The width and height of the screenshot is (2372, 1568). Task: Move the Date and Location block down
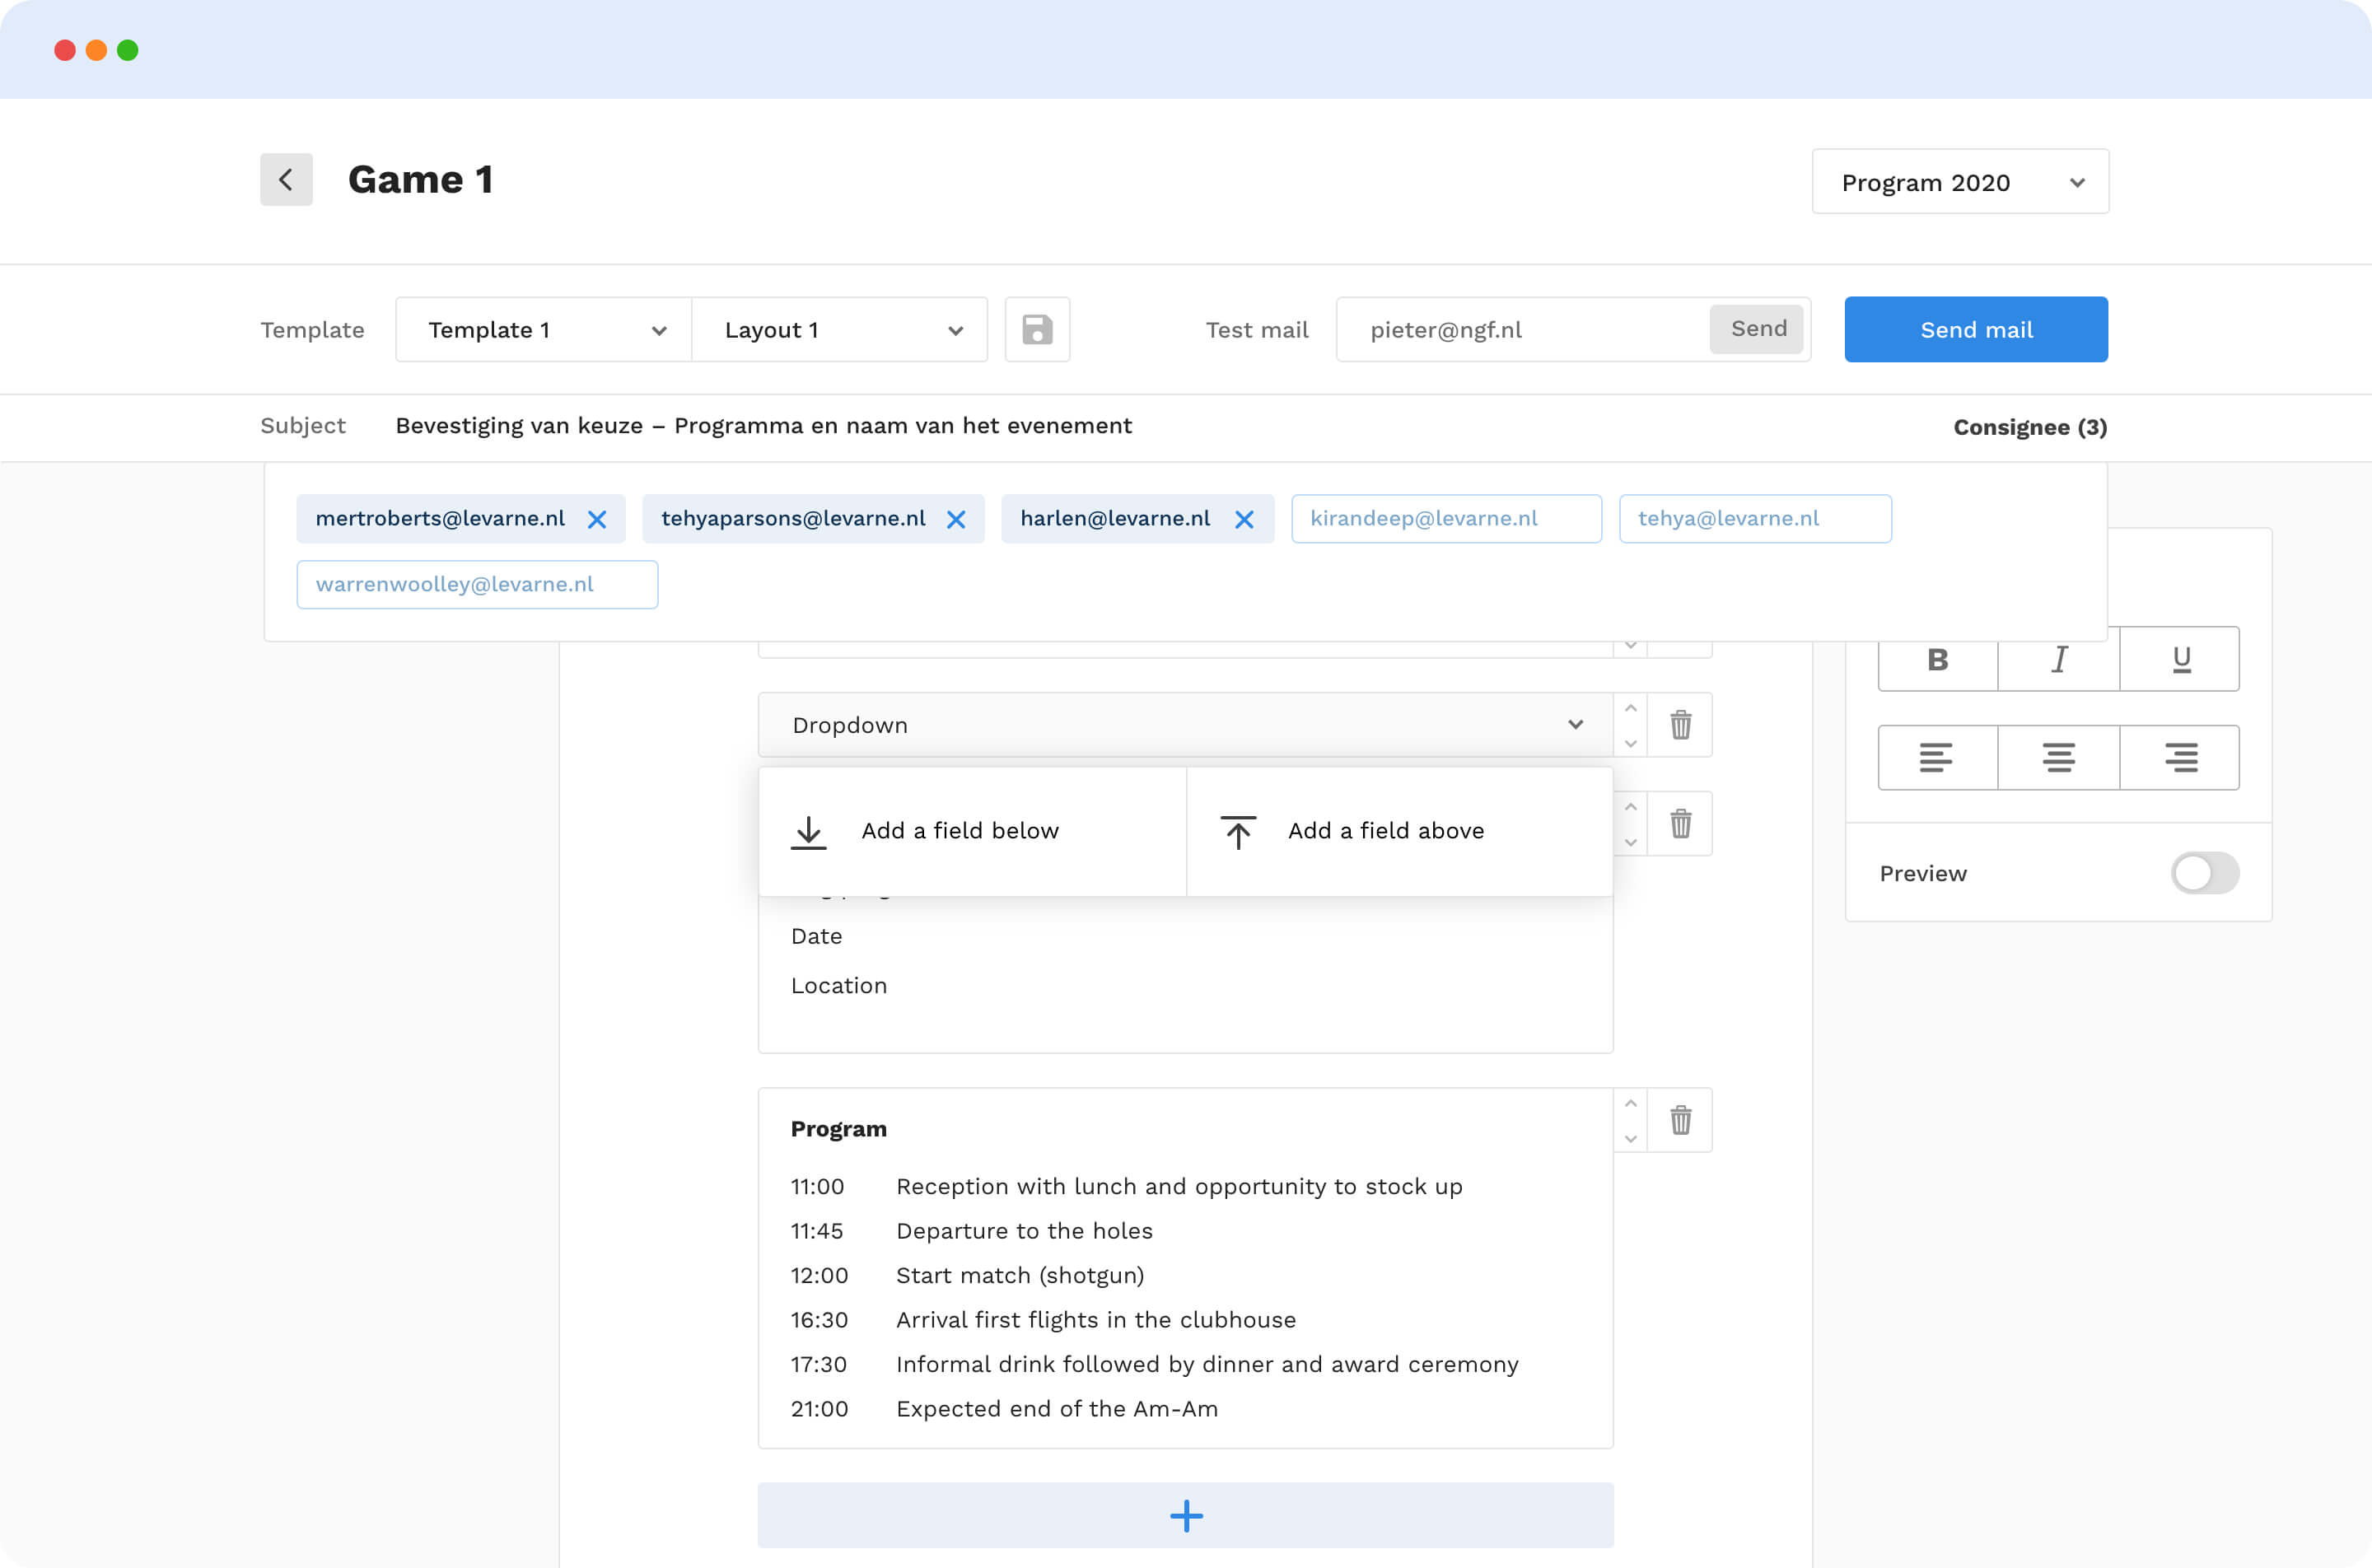(1631, 842)
